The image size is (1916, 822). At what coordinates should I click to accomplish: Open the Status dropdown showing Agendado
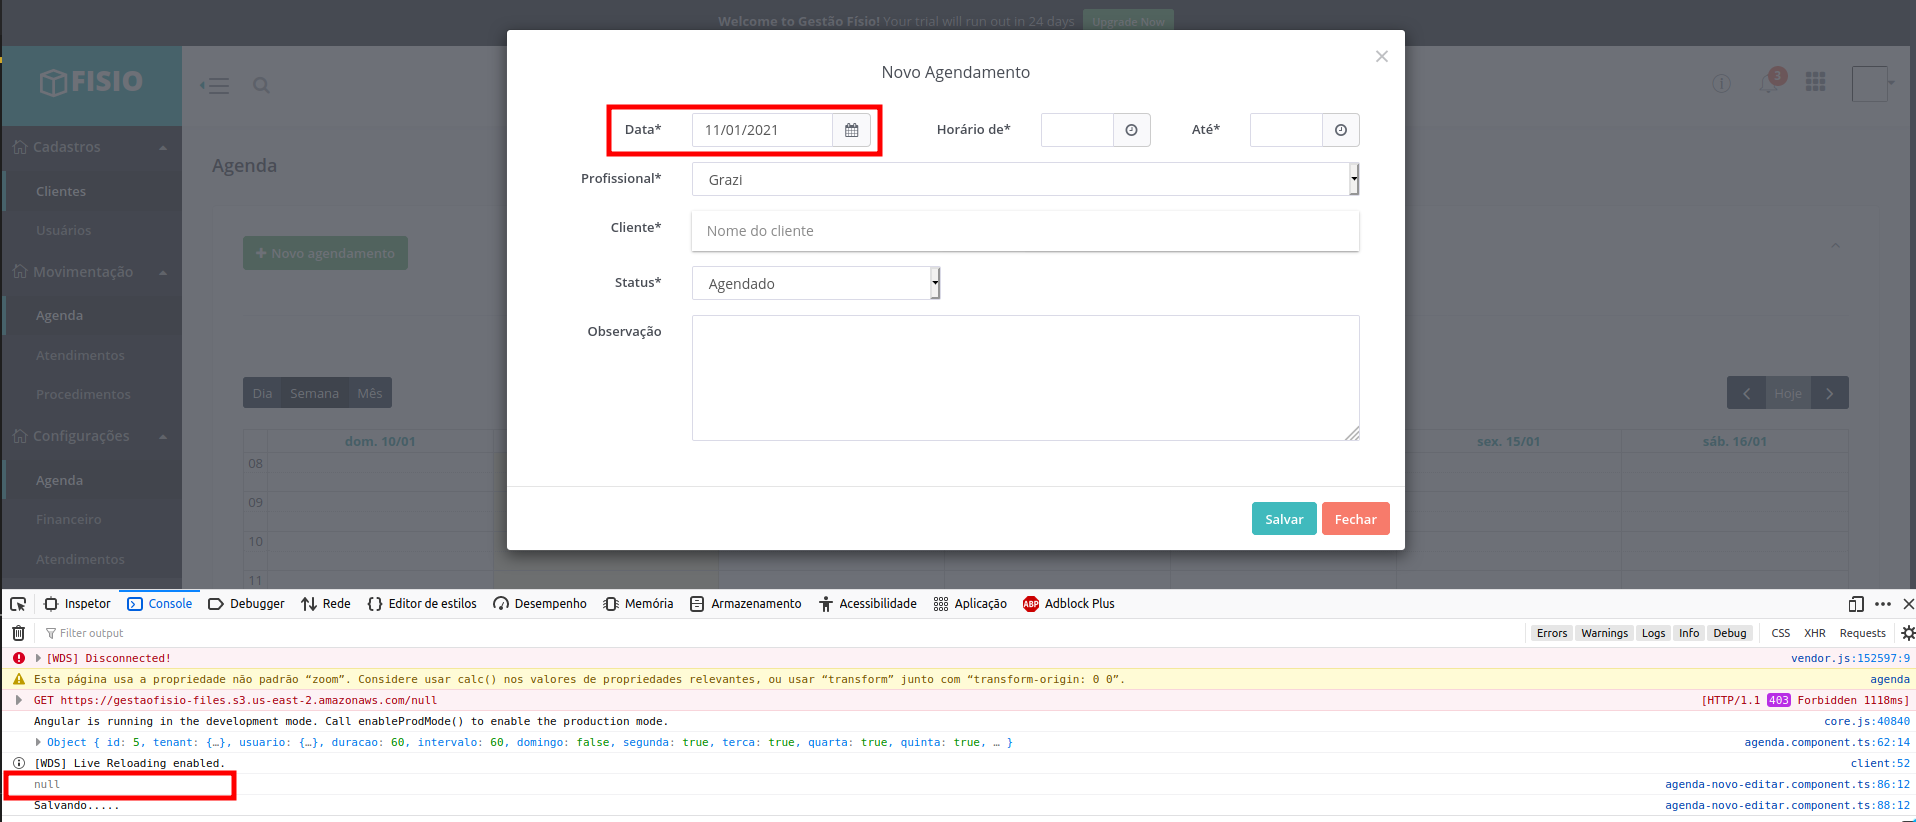pyautogui.click(x=816, y=283)
